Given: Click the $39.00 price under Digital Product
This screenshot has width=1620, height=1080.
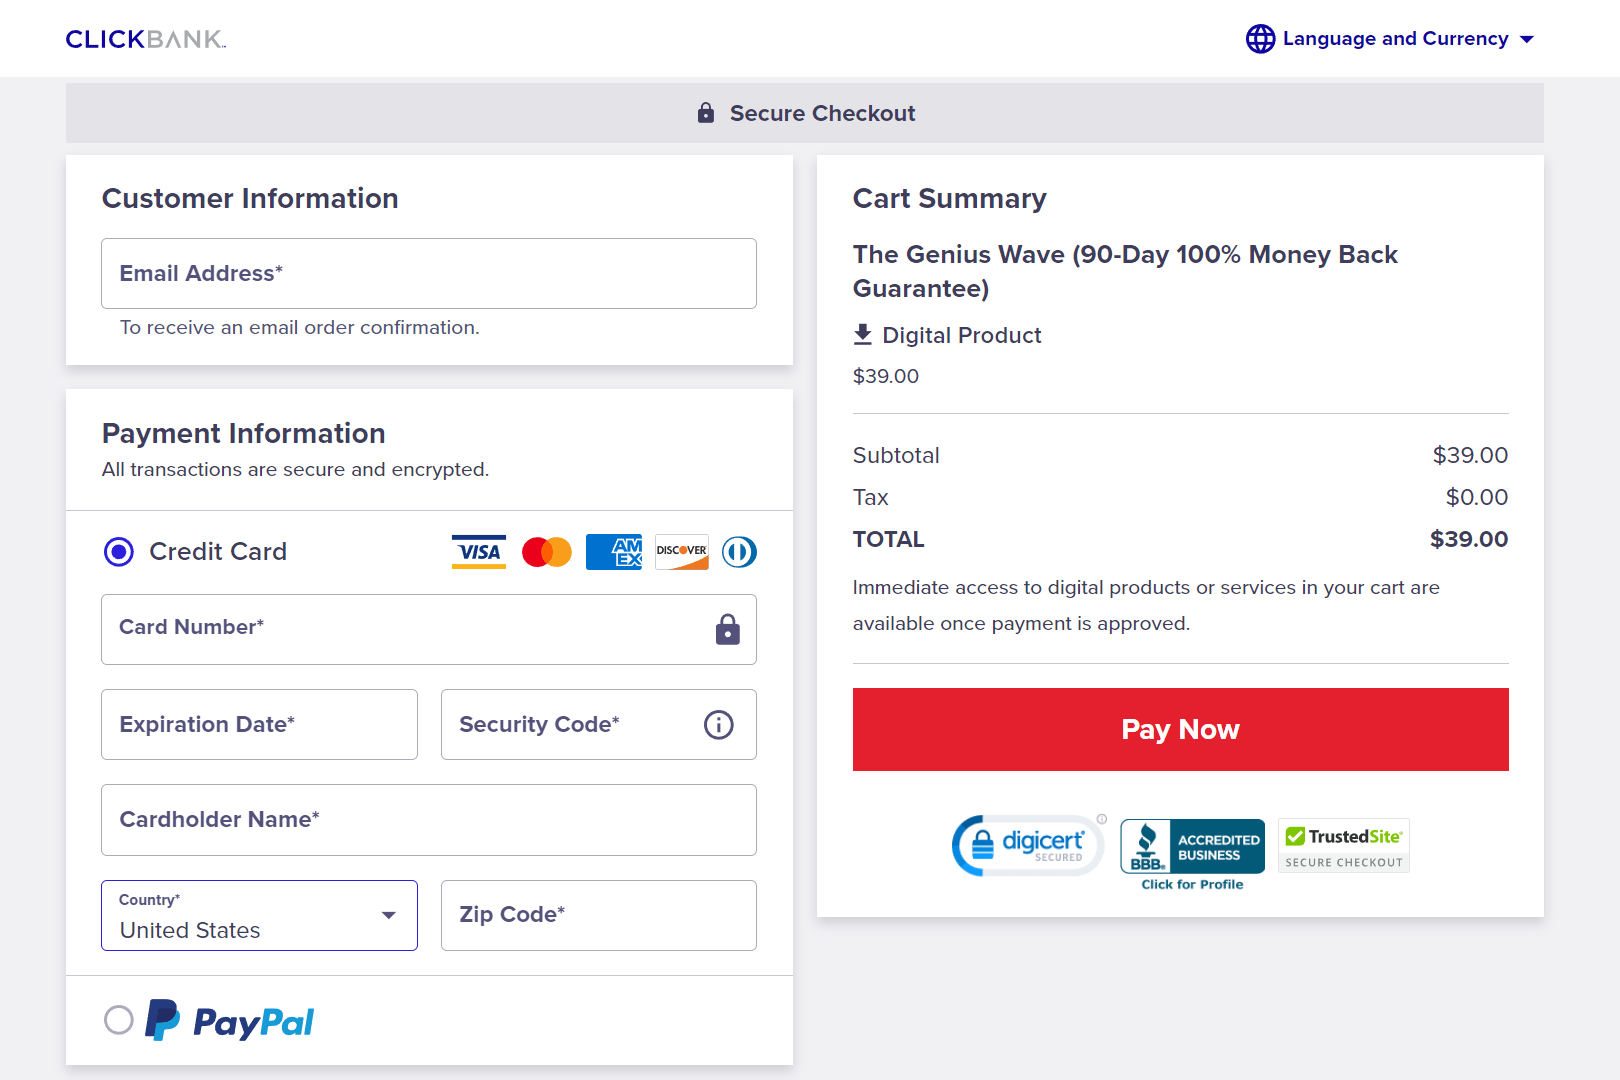Looking at the screenshot, I should (x=886, y=376).
